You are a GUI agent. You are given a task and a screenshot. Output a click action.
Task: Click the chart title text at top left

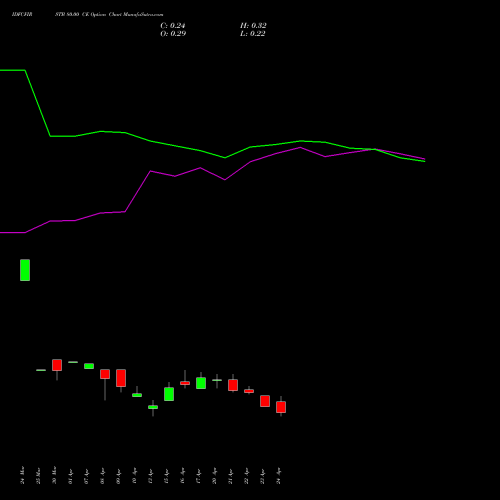coord(87,15)
